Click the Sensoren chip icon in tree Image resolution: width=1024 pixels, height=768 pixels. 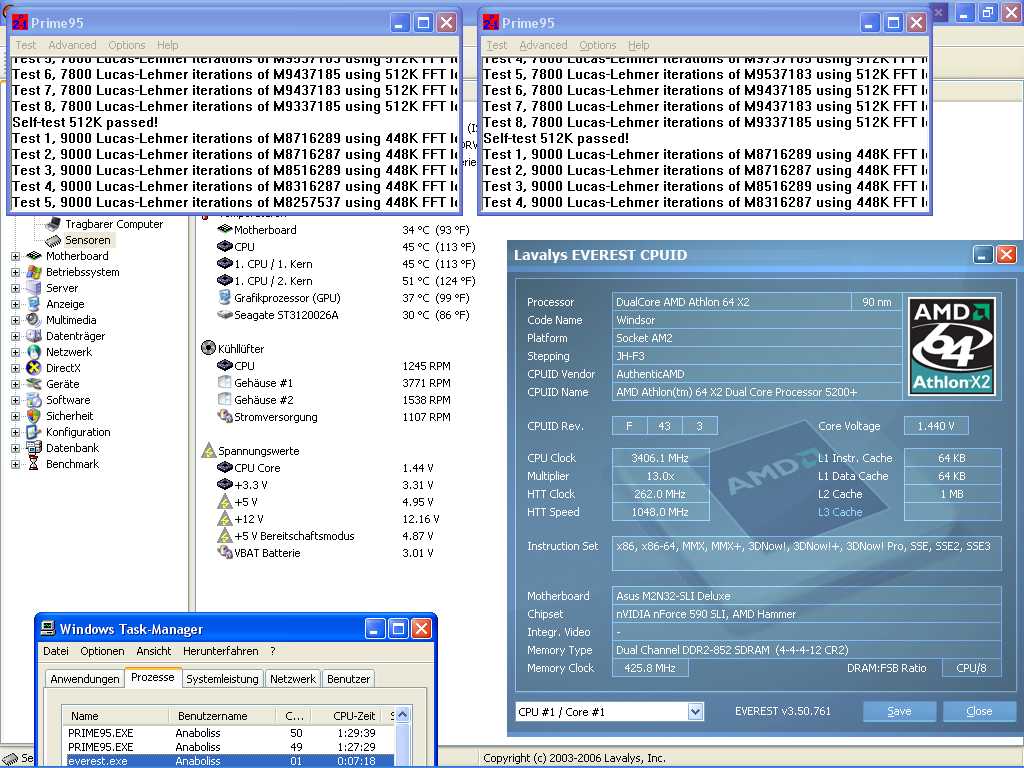54,240
